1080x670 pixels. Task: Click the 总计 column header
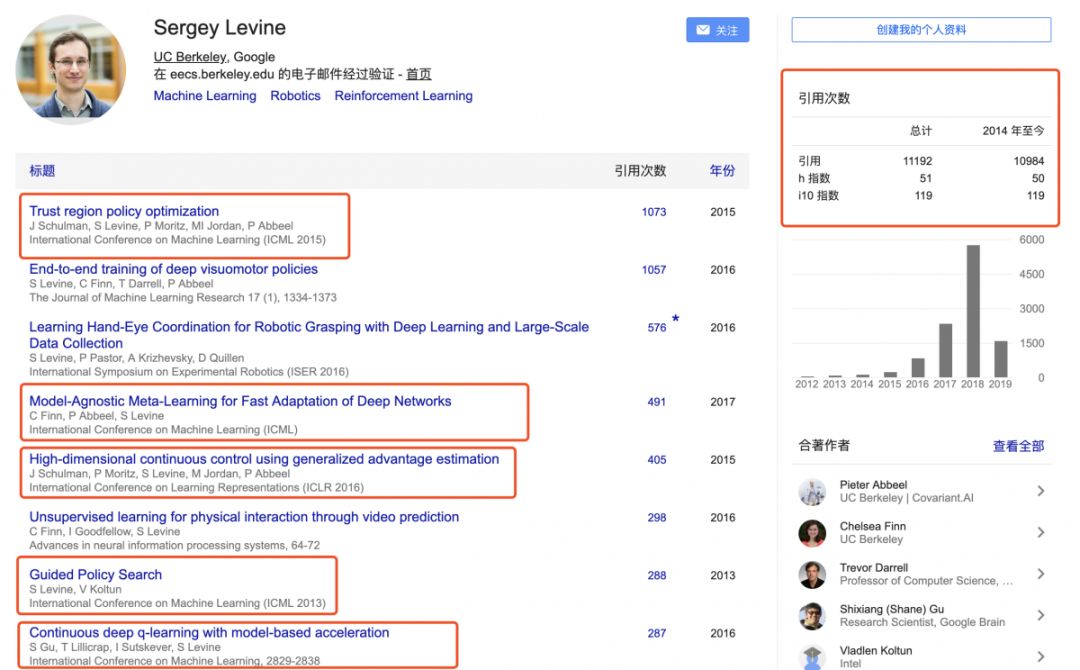[x=921, y=131]
